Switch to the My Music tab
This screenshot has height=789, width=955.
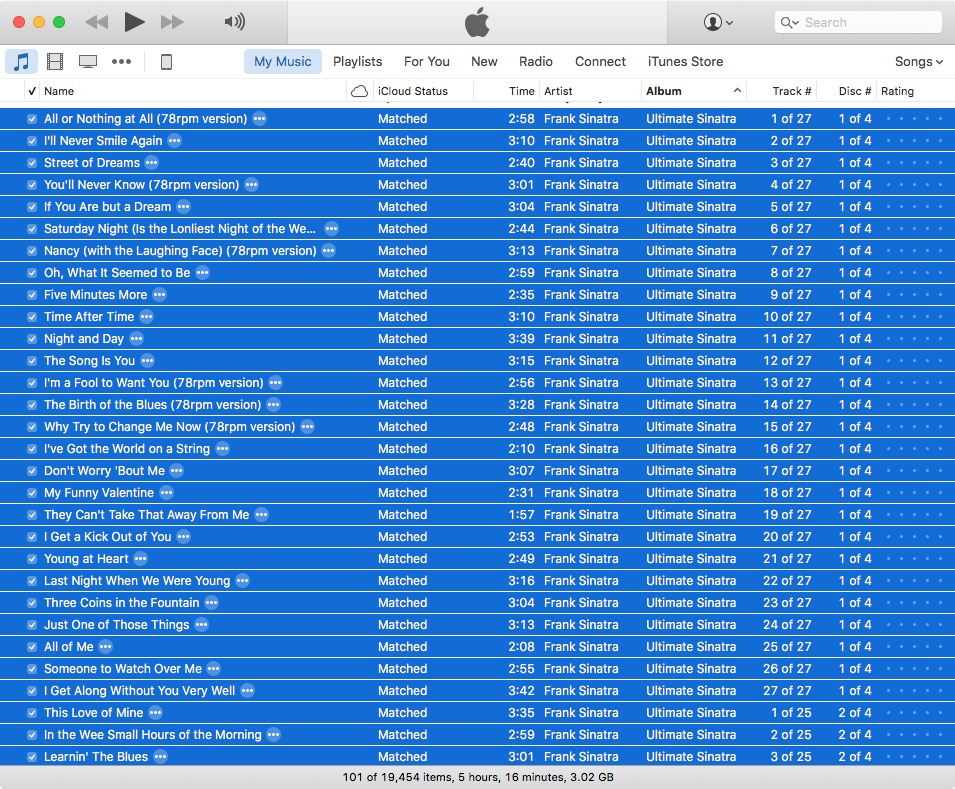click(x=283, y=62)
